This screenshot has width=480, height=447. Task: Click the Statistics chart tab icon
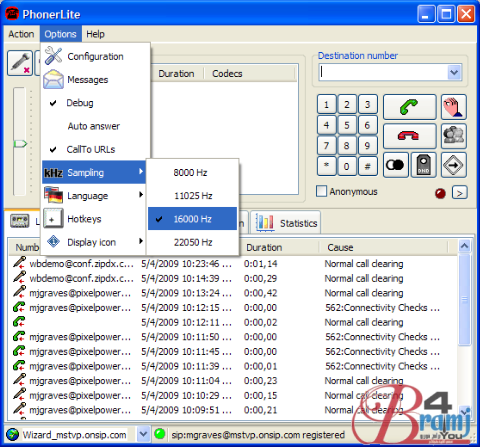pos(265,222)
